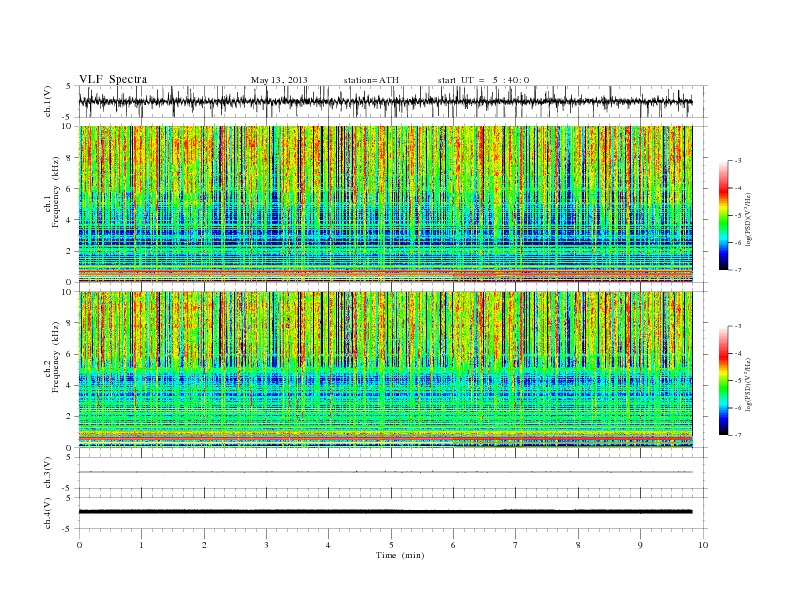Pick the ch.2 PSD color bar

724,381
